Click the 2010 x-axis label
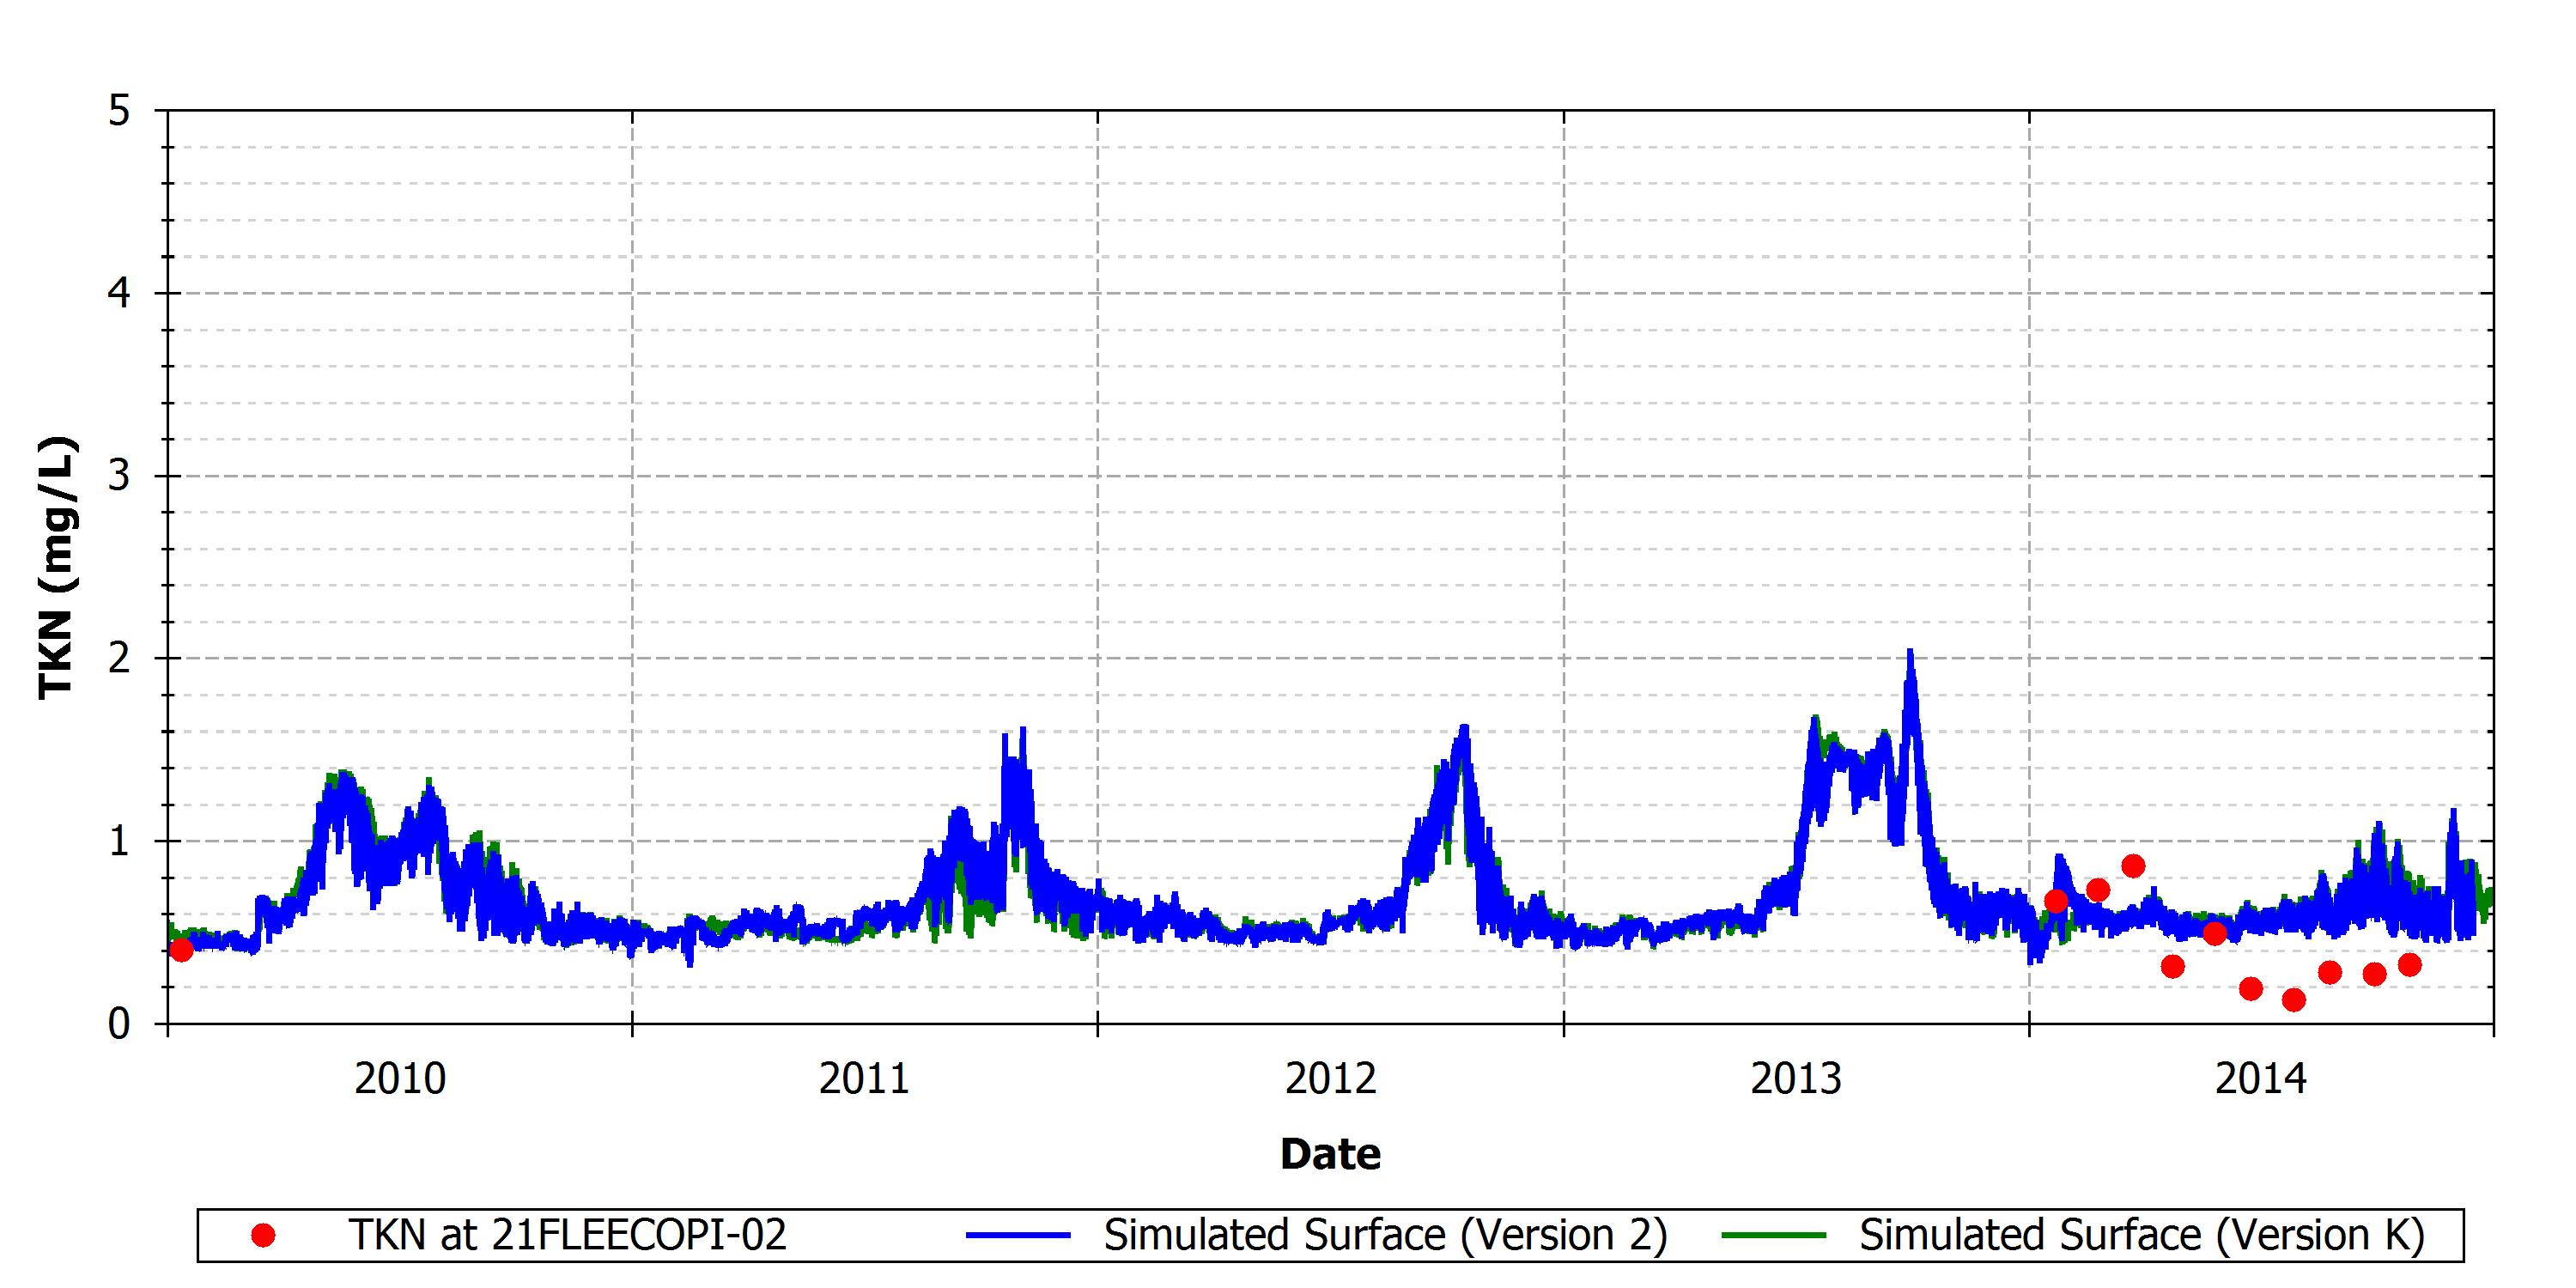This screenshot has height=1288, width=2576. tap(400, 1079)
